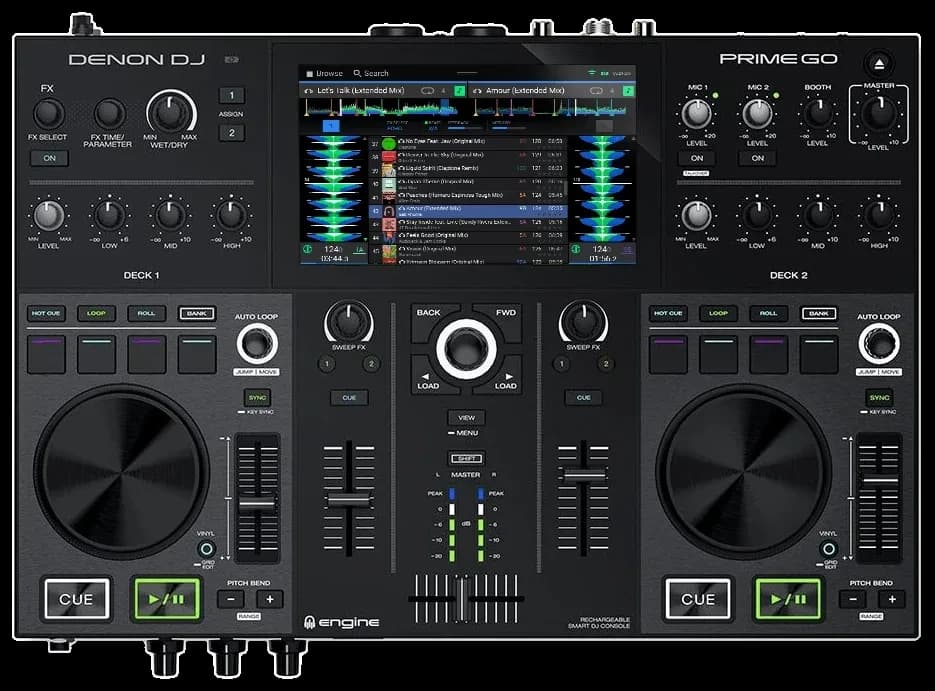Tap the eject button beside PRIME GO logo
This screenshot has height=691, width=935.
coord(879,63)
